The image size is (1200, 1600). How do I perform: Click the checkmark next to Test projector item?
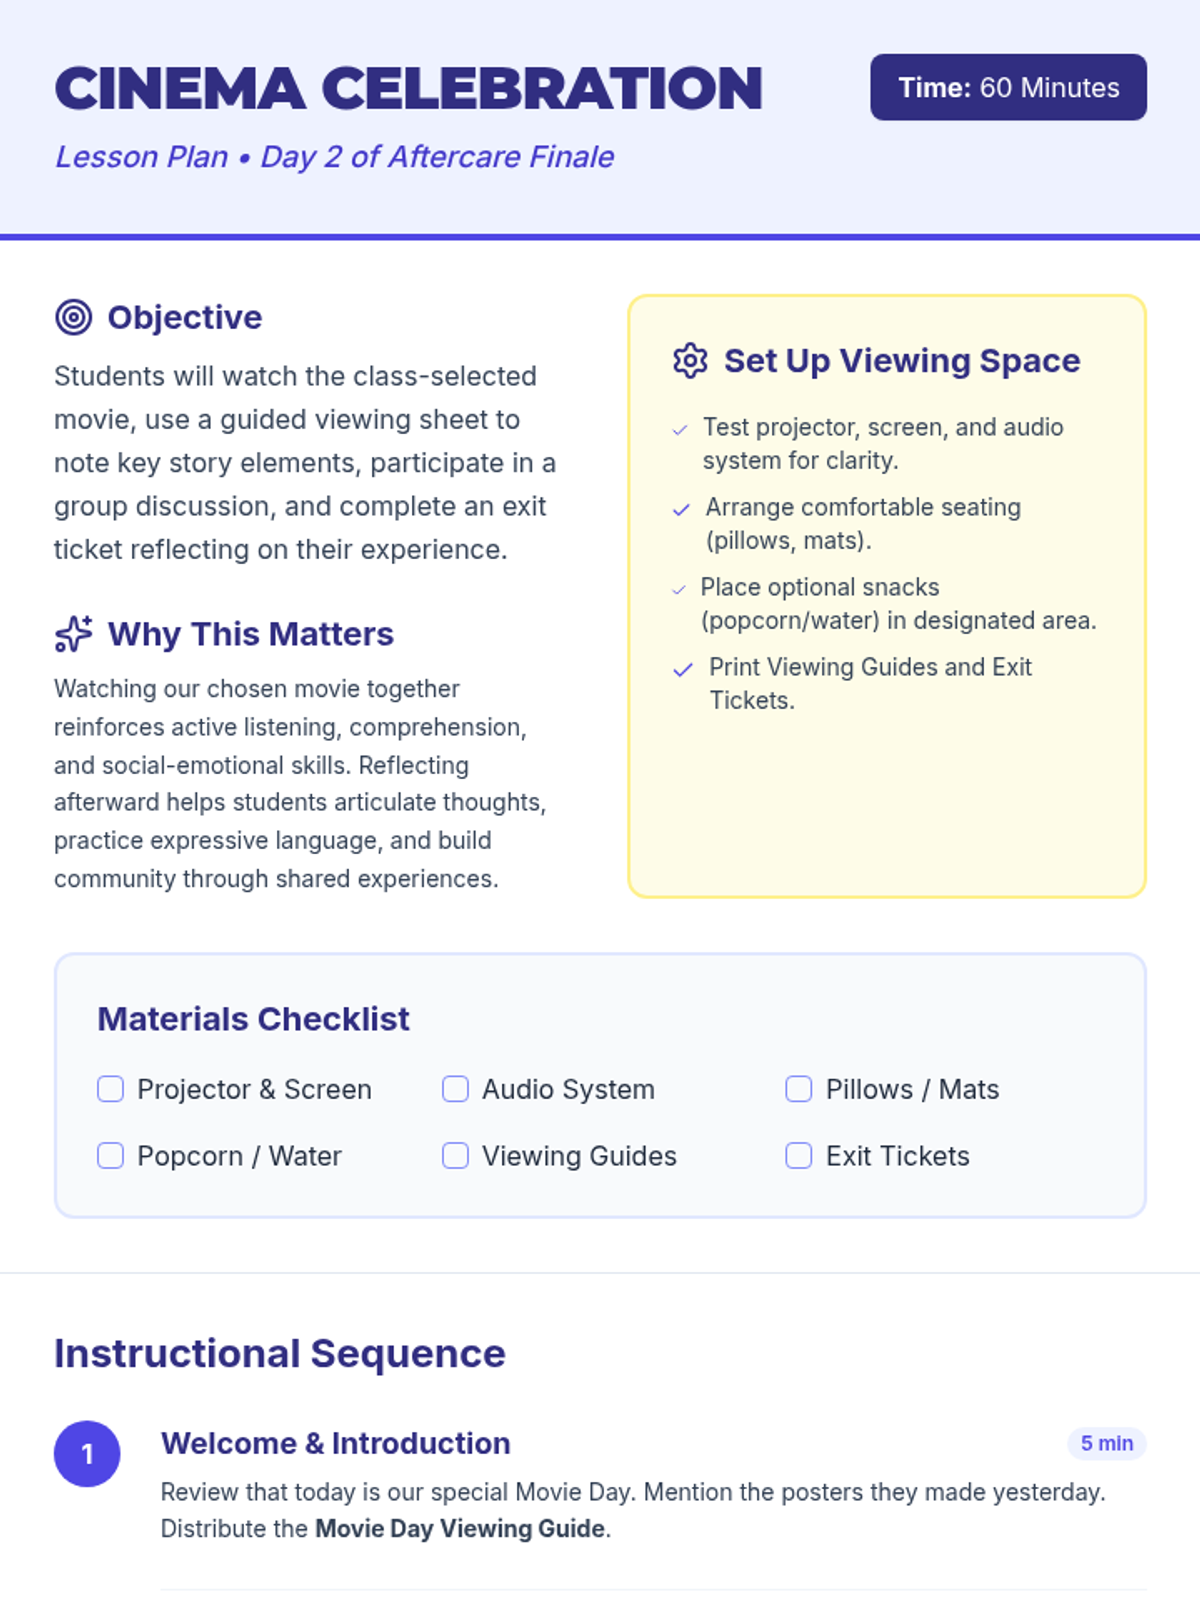(680, 430)
